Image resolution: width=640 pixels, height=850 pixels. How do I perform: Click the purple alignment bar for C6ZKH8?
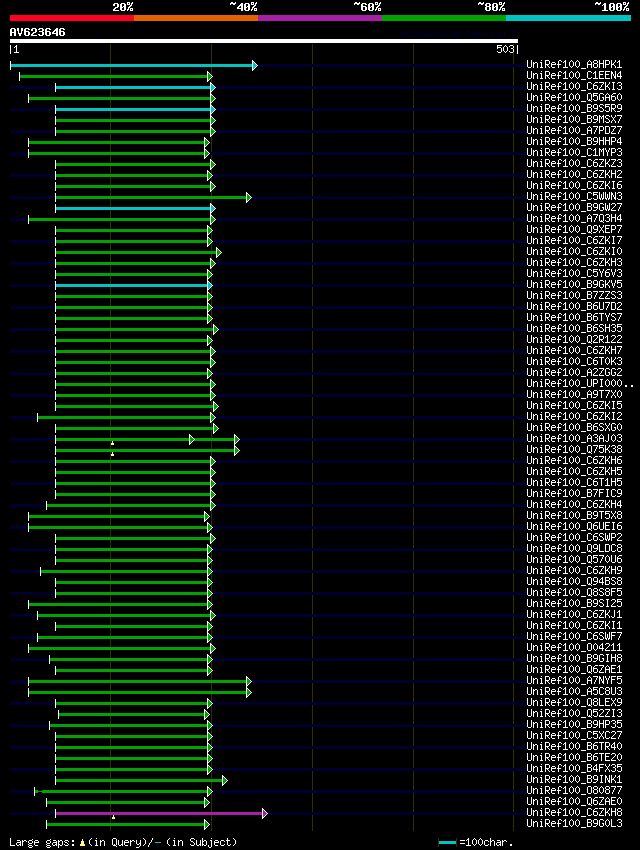click(159, 814)
